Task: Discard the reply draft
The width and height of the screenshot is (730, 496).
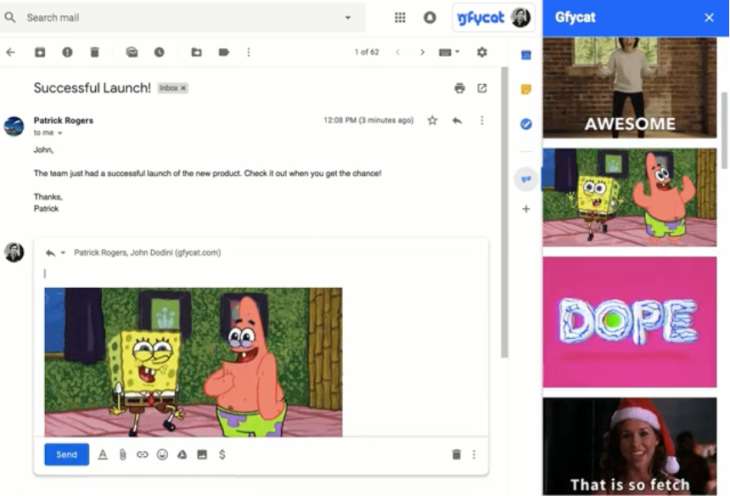Action: 456,455
